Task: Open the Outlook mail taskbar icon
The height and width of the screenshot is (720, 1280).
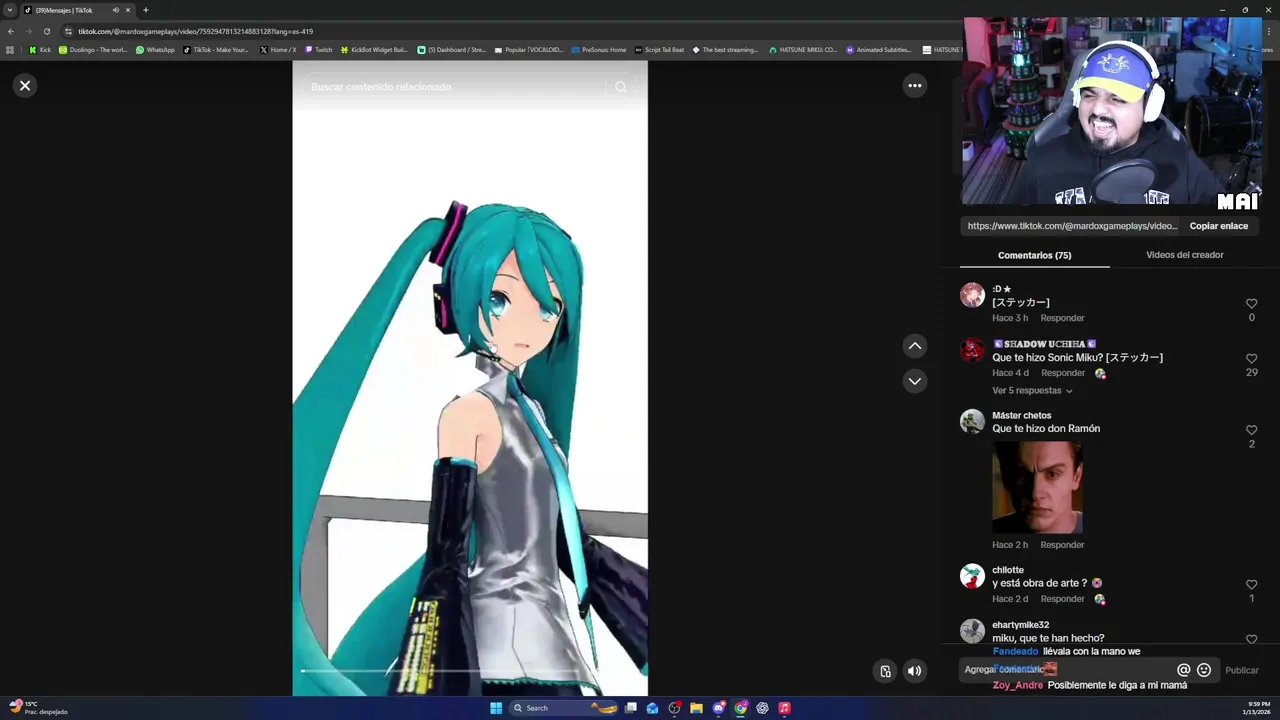Action: click(x=652, y=708)
